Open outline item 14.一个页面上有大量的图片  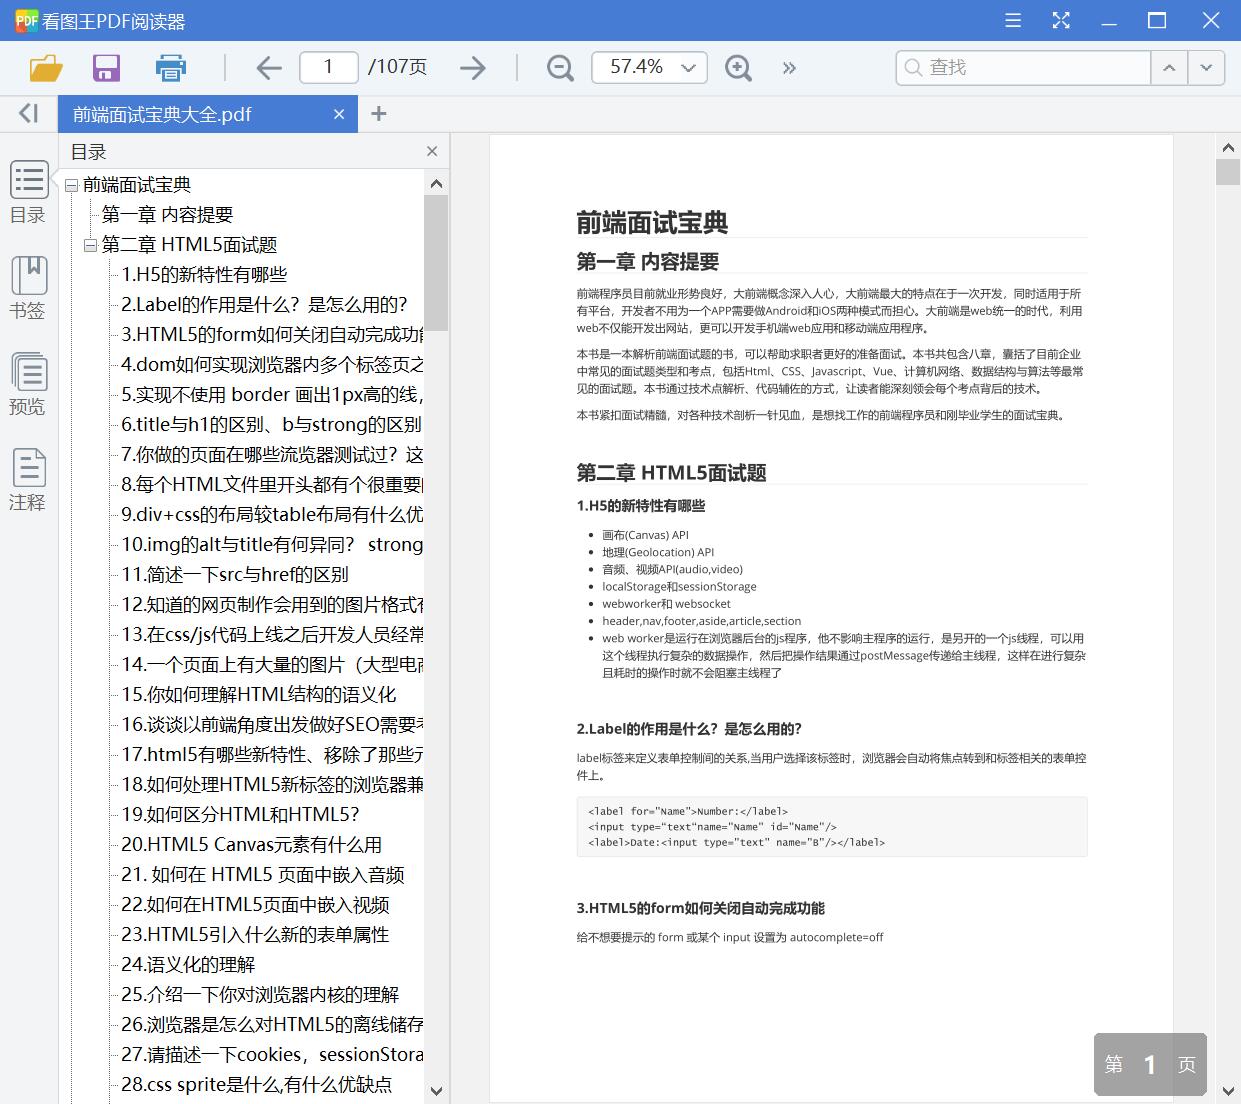tap(272, 665)
